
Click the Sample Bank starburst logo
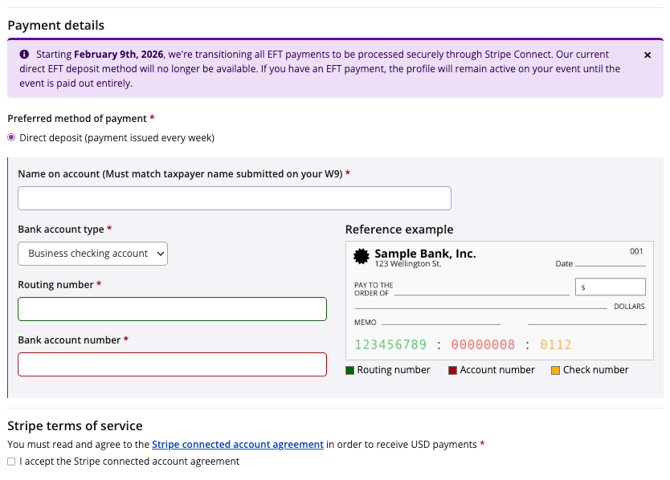pos(362,257)
